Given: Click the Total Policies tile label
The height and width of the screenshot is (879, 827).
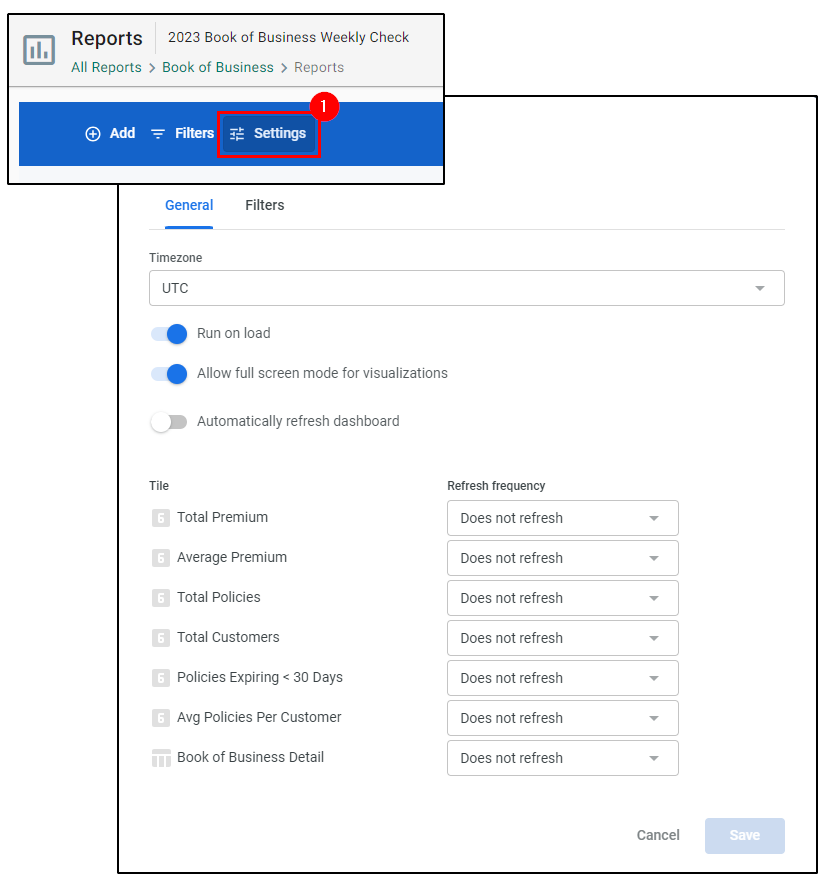Looking at the screenshot, I should click(219, 598).
